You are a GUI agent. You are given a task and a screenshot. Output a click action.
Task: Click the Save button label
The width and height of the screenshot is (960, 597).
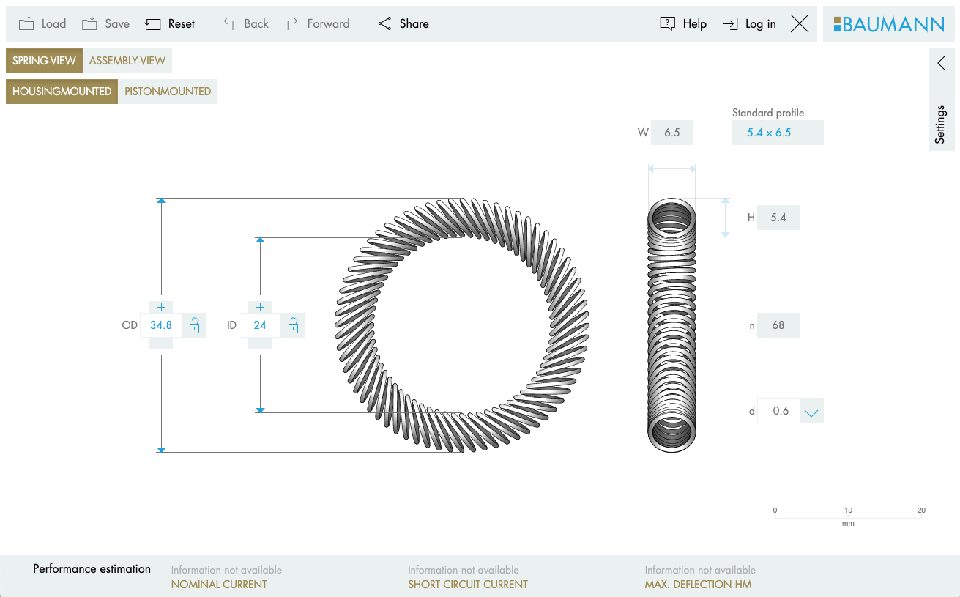coord(117,24)
